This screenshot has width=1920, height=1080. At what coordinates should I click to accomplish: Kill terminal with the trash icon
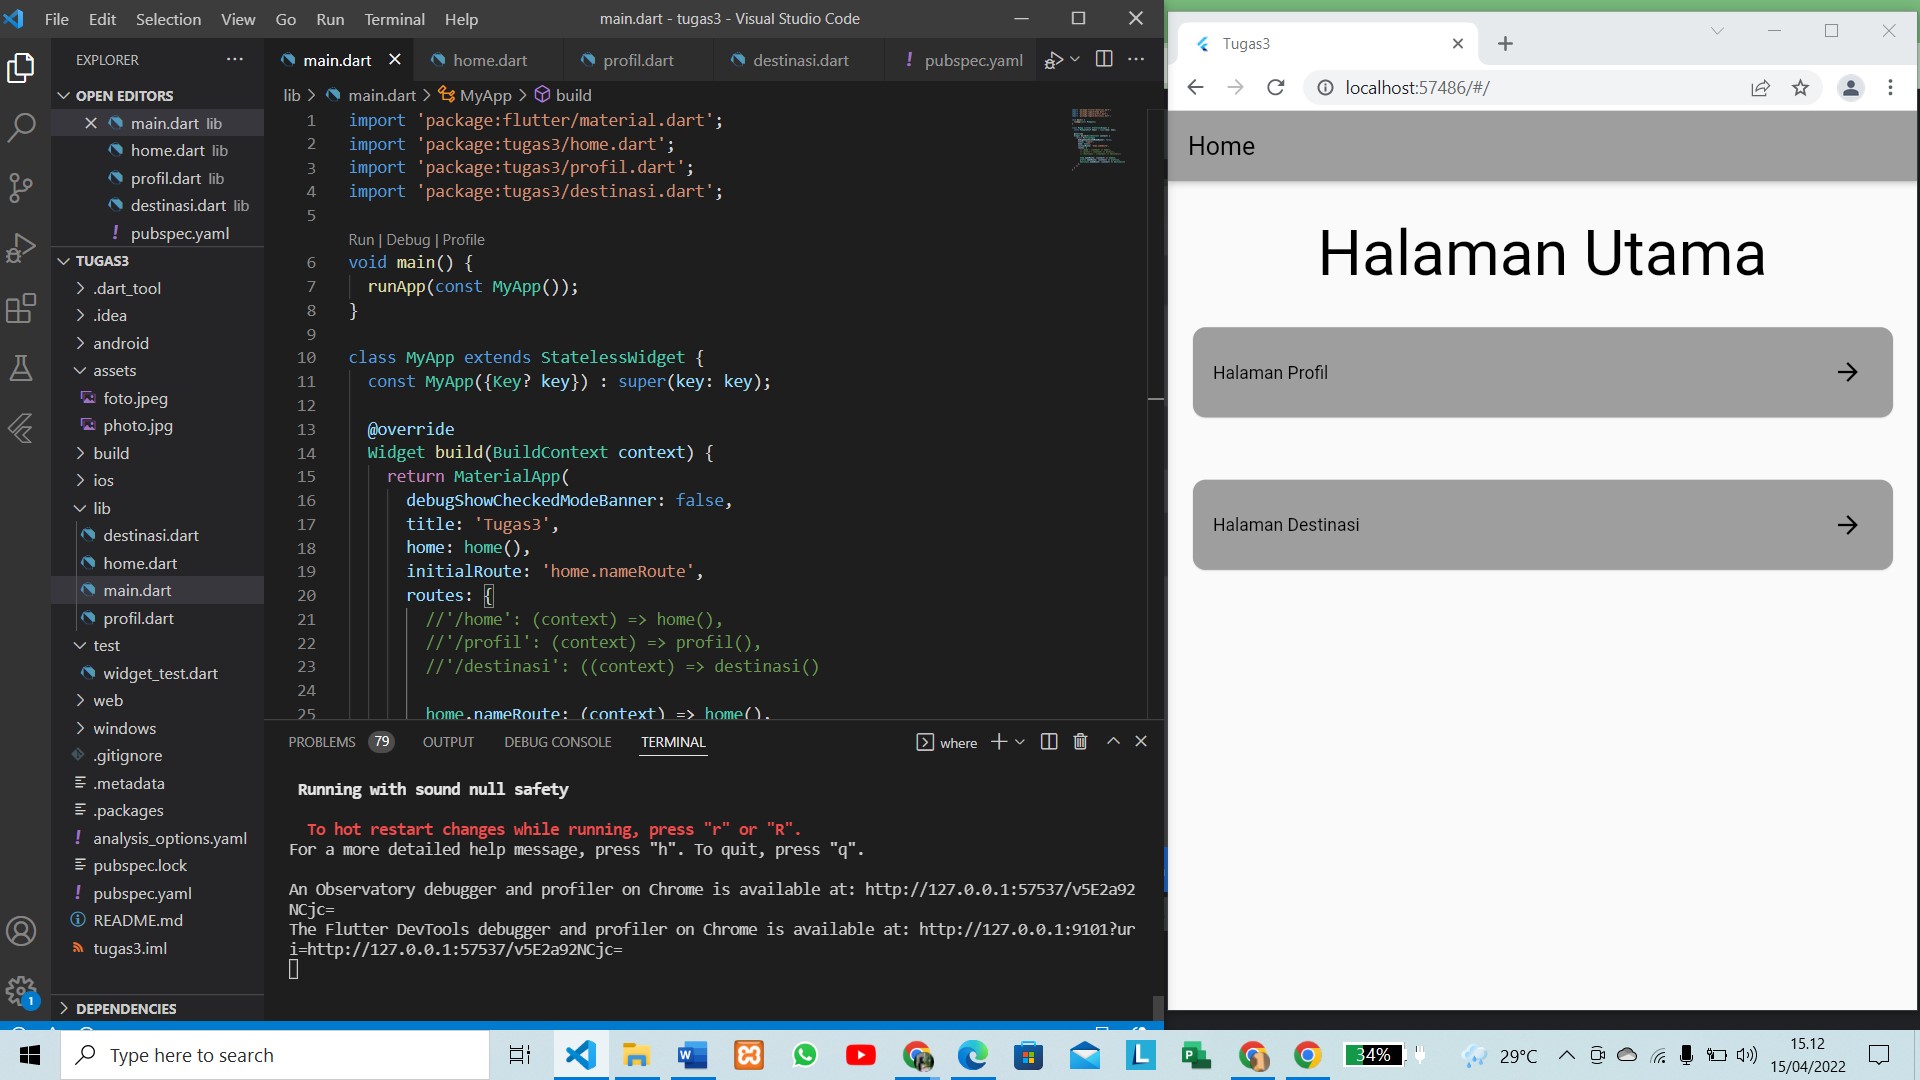tap(1080, 741)
